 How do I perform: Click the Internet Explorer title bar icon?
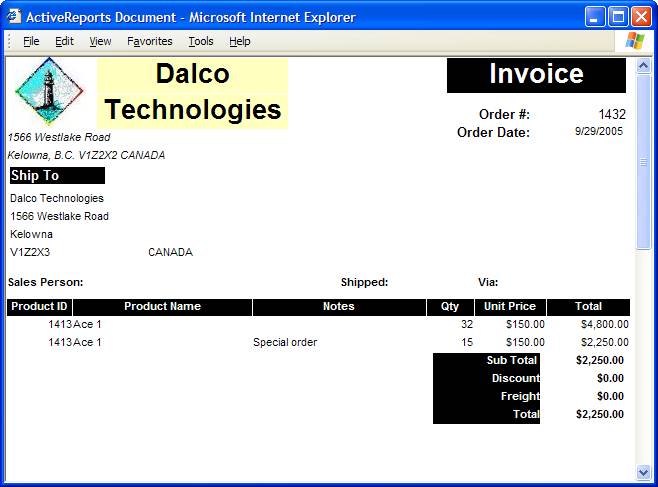coord(14,16)
